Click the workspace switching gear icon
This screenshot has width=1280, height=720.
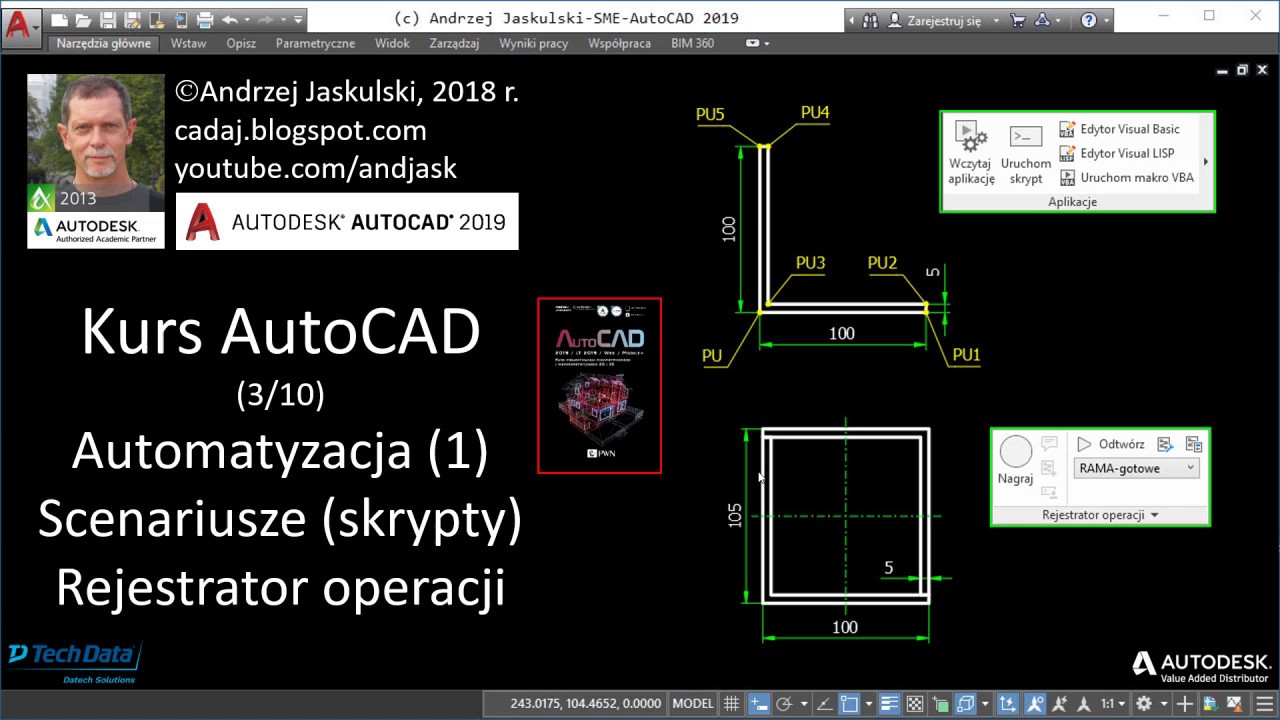point(1143,704)
